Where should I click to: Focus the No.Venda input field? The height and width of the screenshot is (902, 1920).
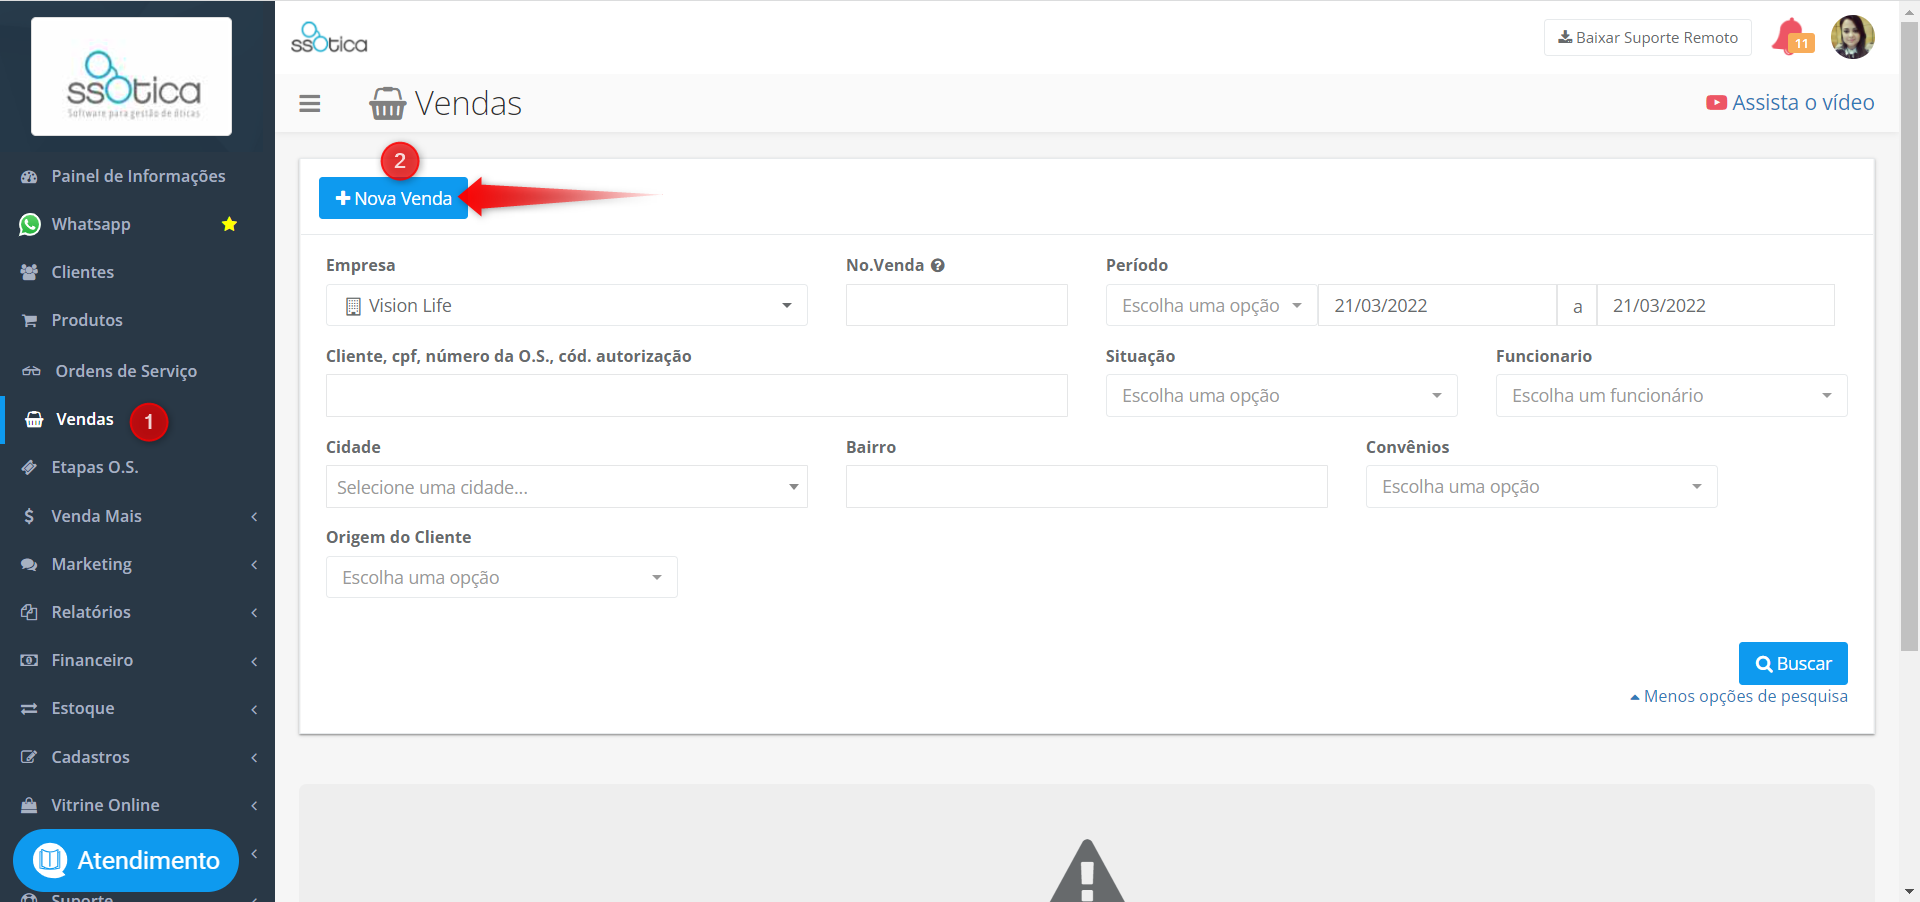click(957, 305)
